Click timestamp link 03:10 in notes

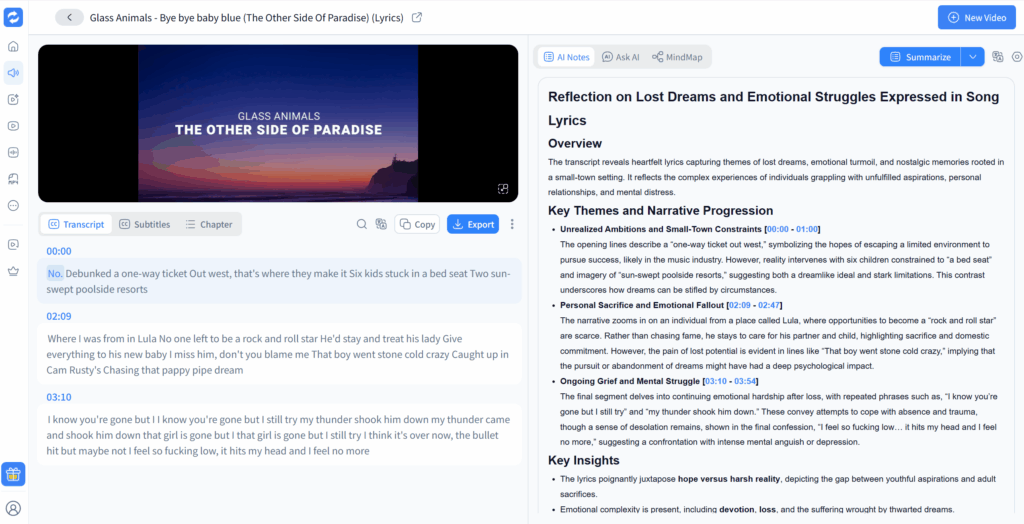716,381
